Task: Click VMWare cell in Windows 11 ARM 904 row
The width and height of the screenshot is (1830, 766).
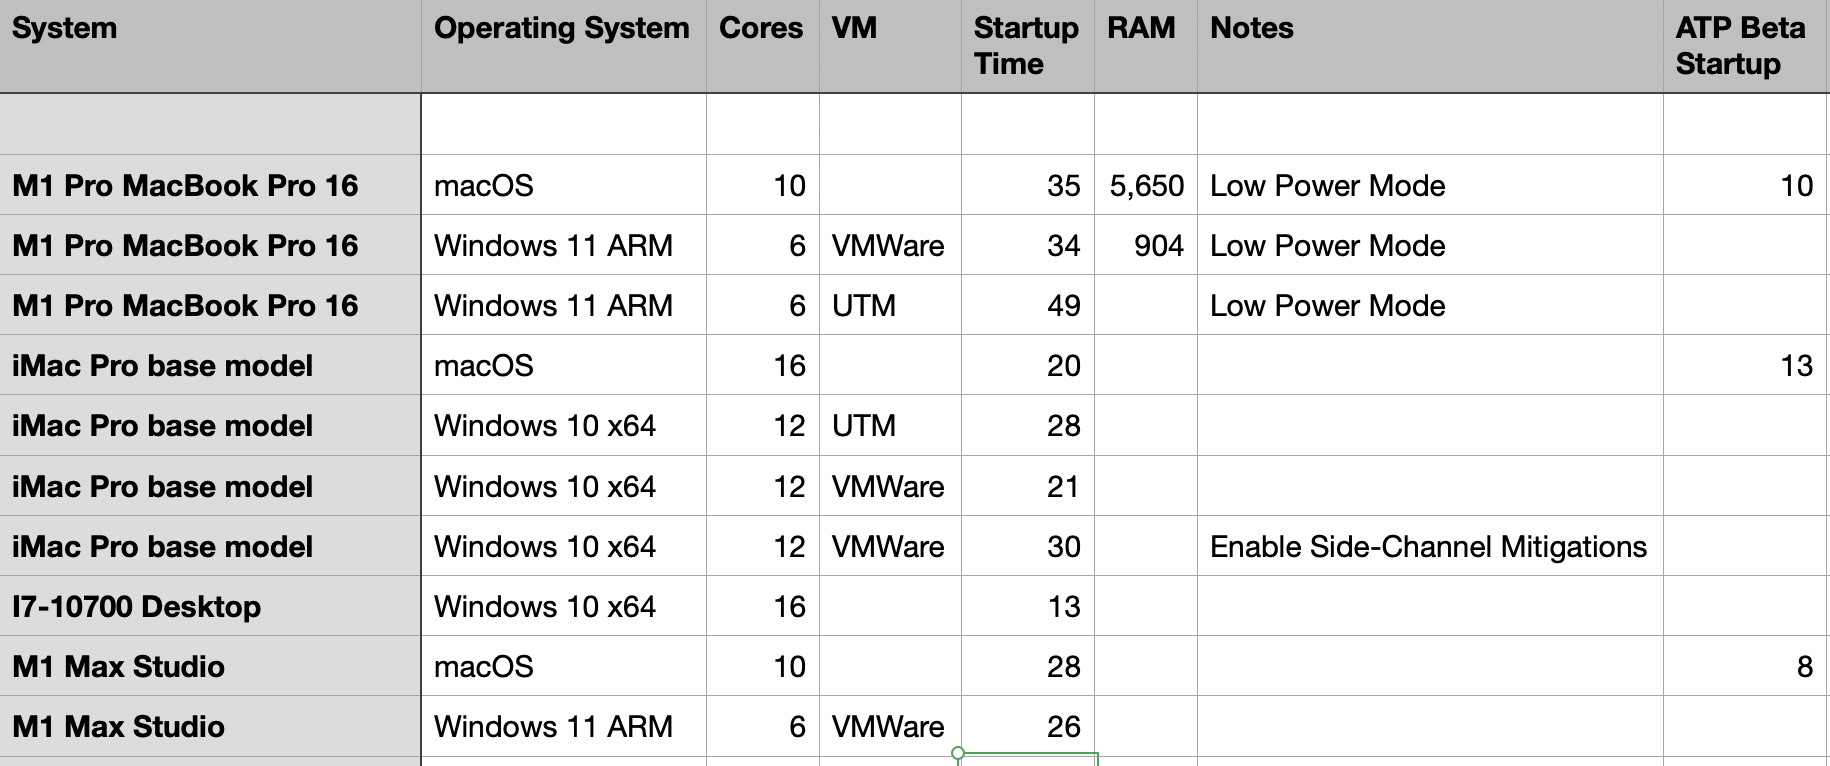Action: point(890,245)
